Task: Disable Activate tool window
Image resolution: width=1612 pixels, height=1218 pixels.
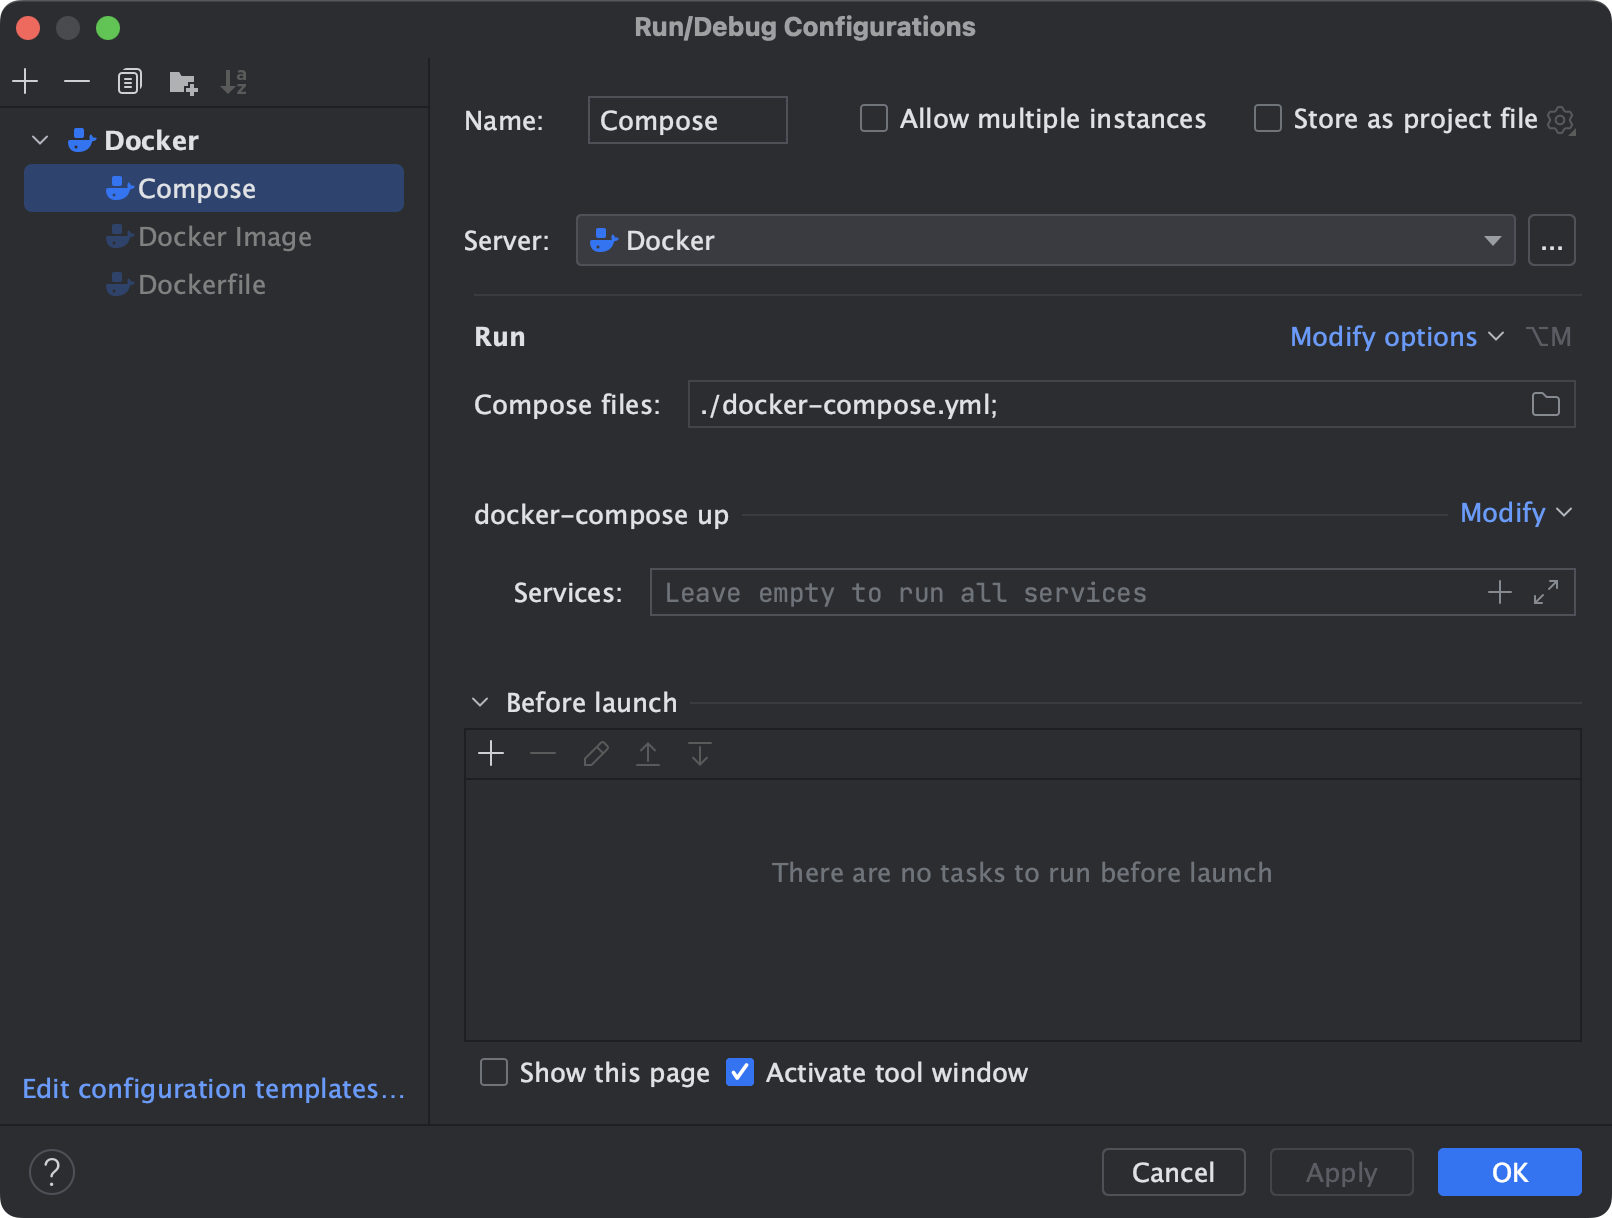Action: pyautogui.click(x=740, y=1072)
